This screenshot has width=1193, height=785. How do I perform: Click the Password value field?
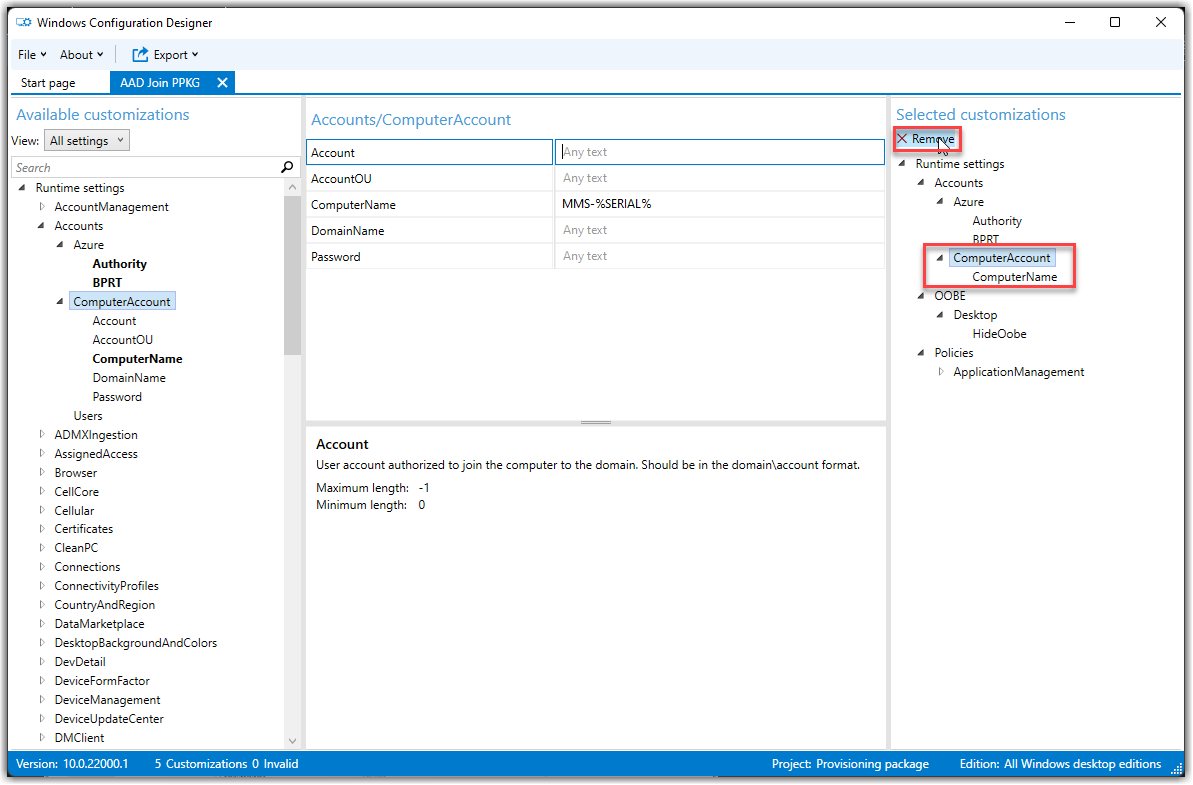tap(720, 256)
